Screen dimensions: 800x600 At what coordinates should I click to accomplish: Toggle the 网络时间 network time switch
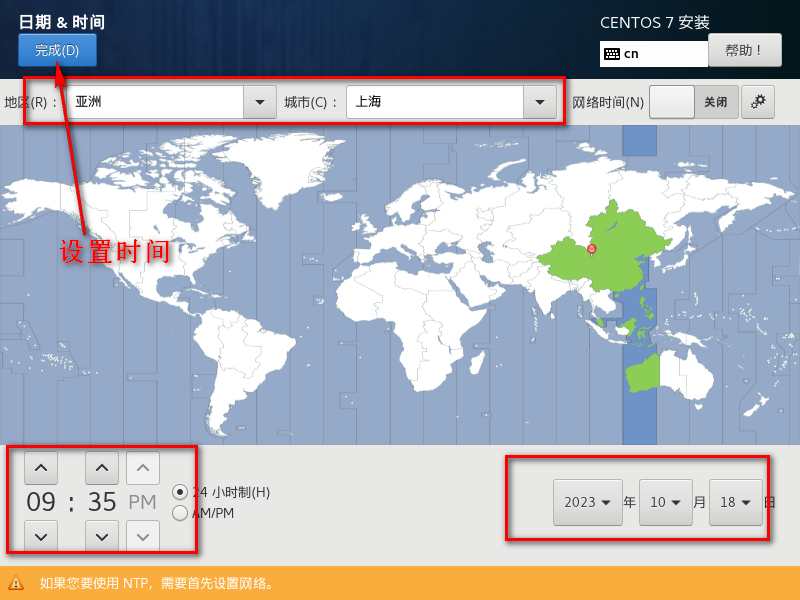(x=693, y=102)
